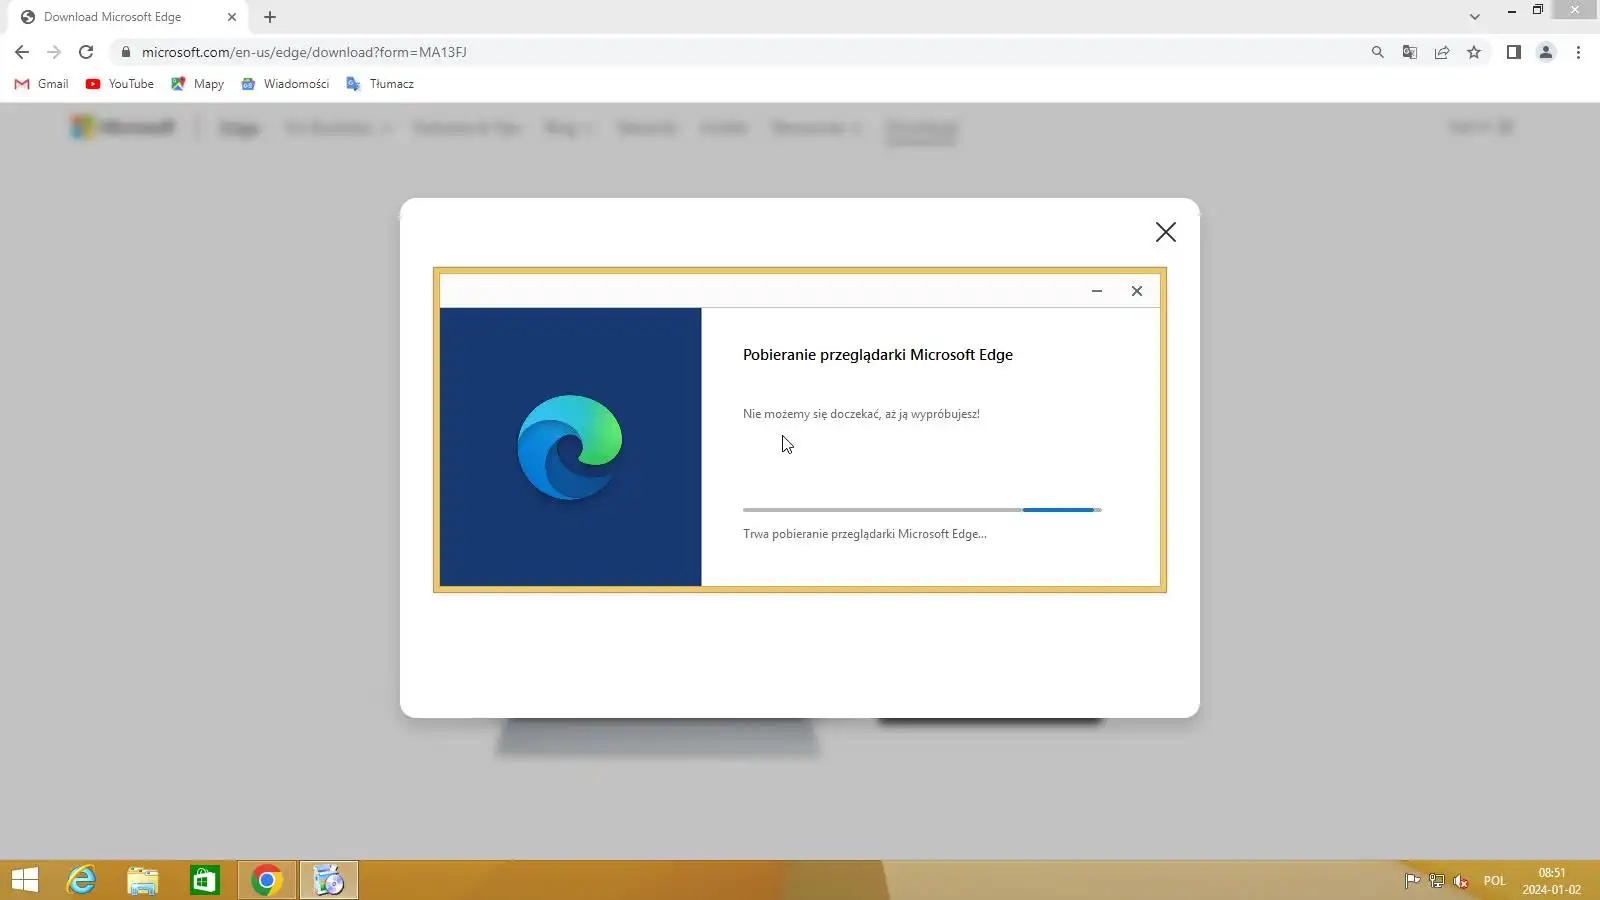Viewport: 1600px width, 900px height.
Task: Switch to Google Chrome on taskbar
Action: [x=267, y=881]
